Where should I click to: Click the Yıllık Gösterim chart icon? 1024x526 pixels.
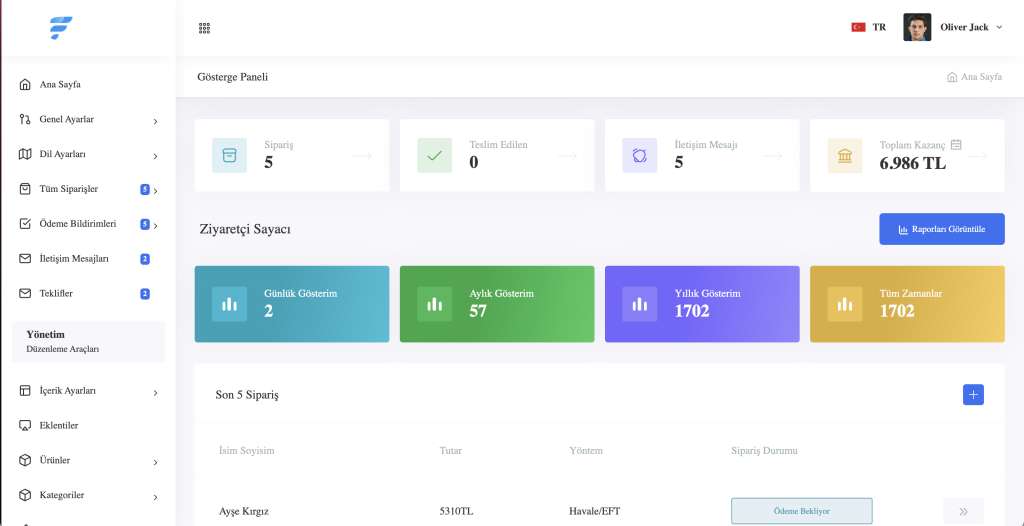[639, 304]
